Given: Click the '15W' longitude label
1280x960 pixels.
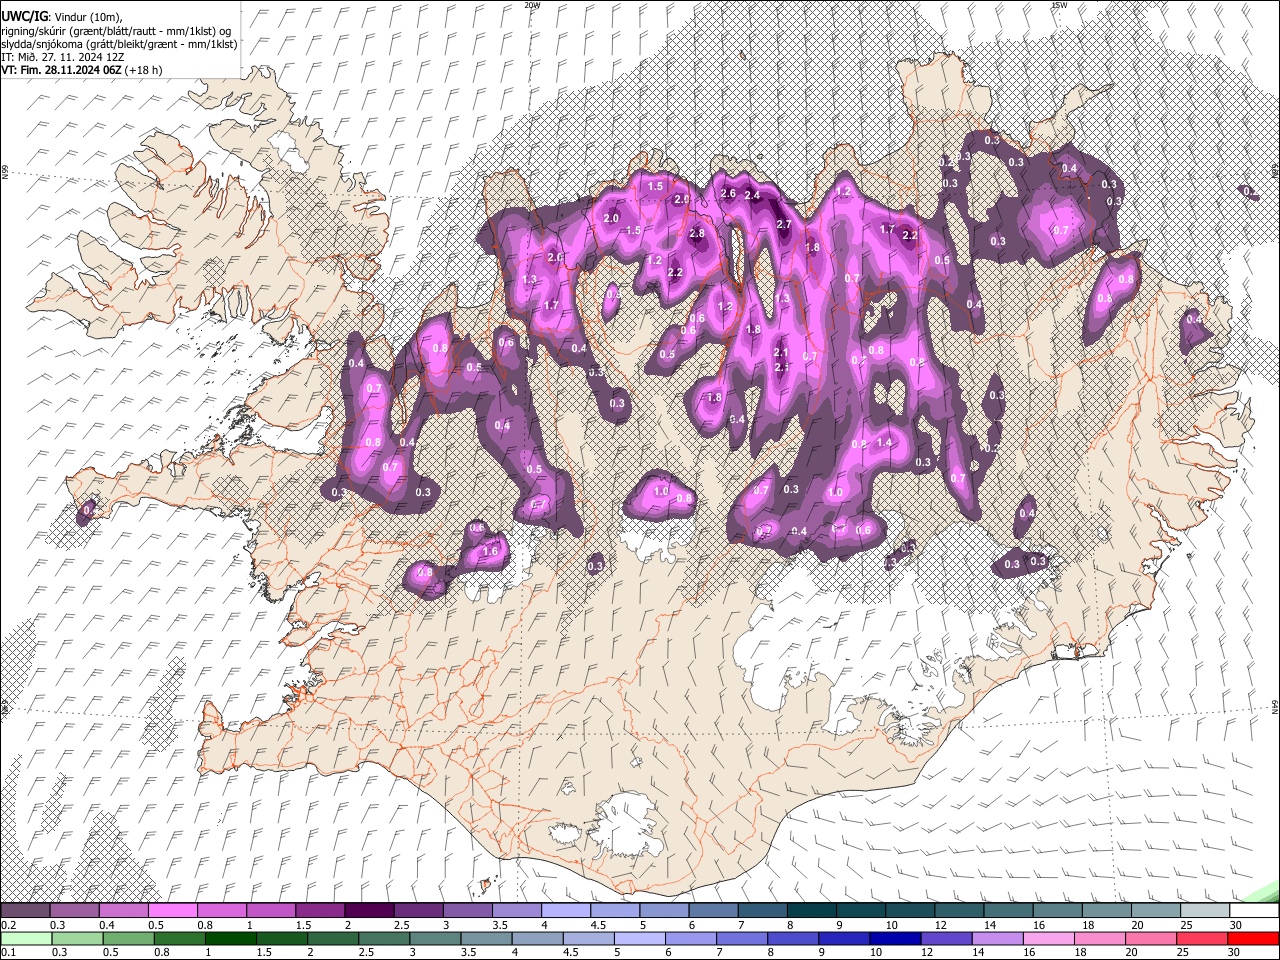Looking at the screenshot, I should tap(1059, 5).
